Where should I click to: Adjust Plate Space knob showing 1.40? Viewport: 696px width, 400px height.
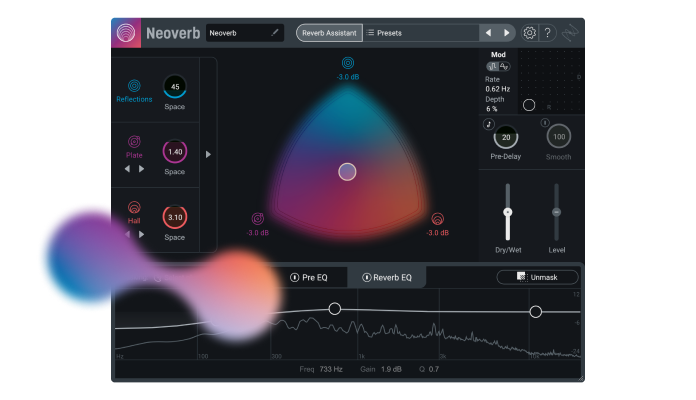pyautogui.click(x=175, y=152)
